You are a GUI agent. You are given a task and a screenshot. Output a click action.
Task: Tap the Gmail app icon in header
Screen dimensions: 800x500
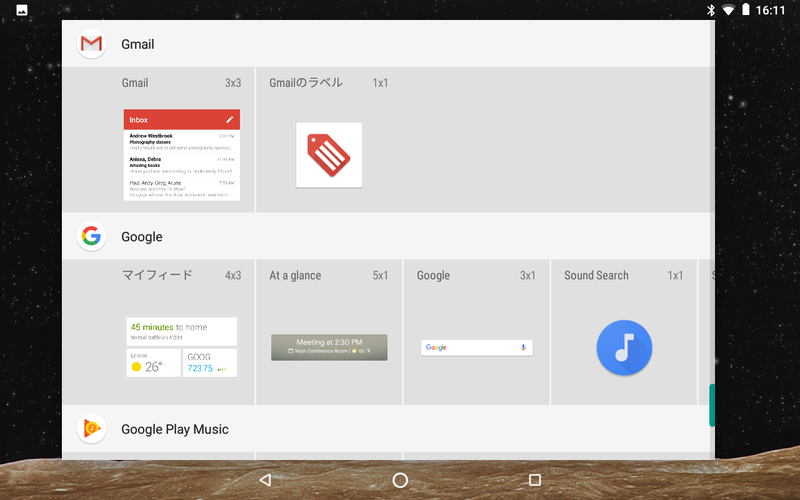click(x=91, y=44)
